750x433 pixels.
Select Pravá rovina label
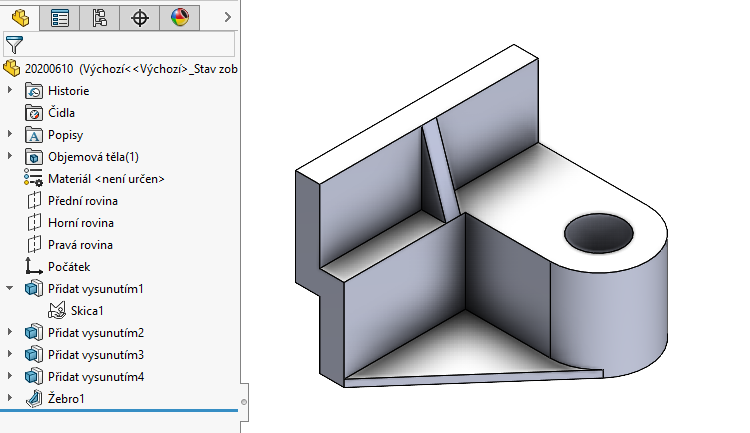pos(80,245)
